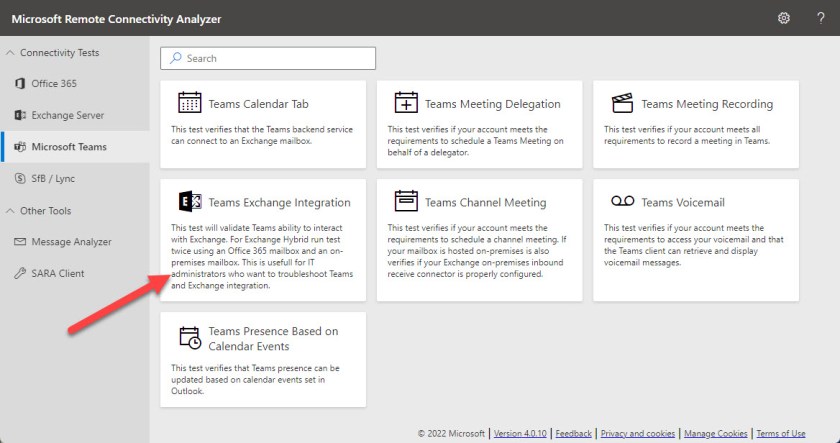Open the Teams Channel Meeting test title

tap(485, 202)
